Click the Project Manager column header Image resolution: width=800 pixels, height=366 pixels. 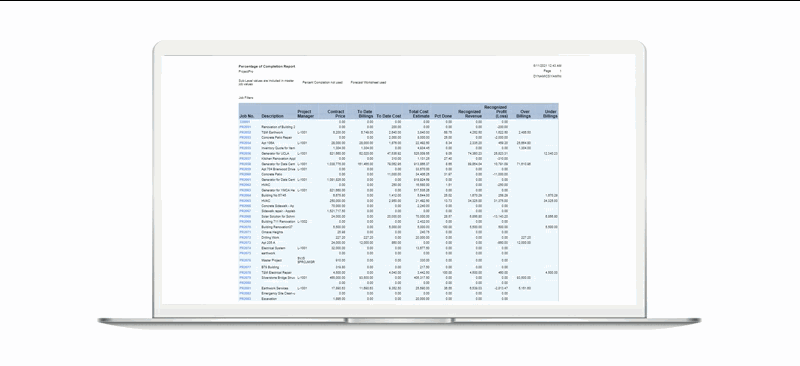tap(305, 113)
